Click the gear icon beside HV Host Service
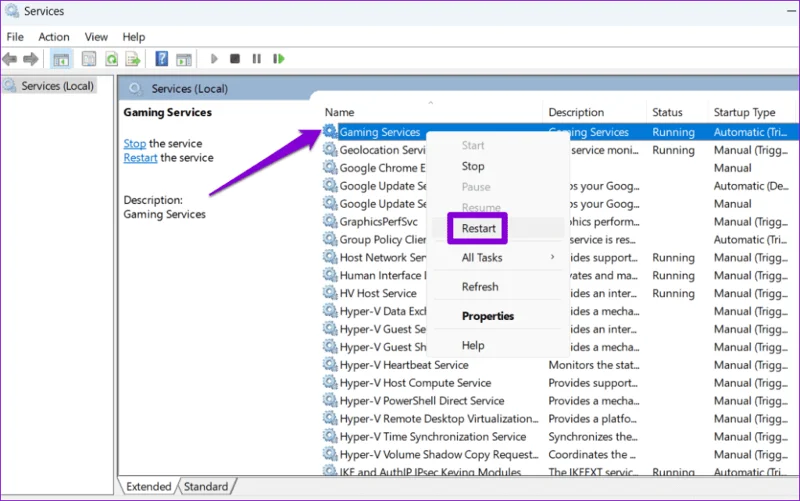The image size is (800, 501). coord(330,292)
